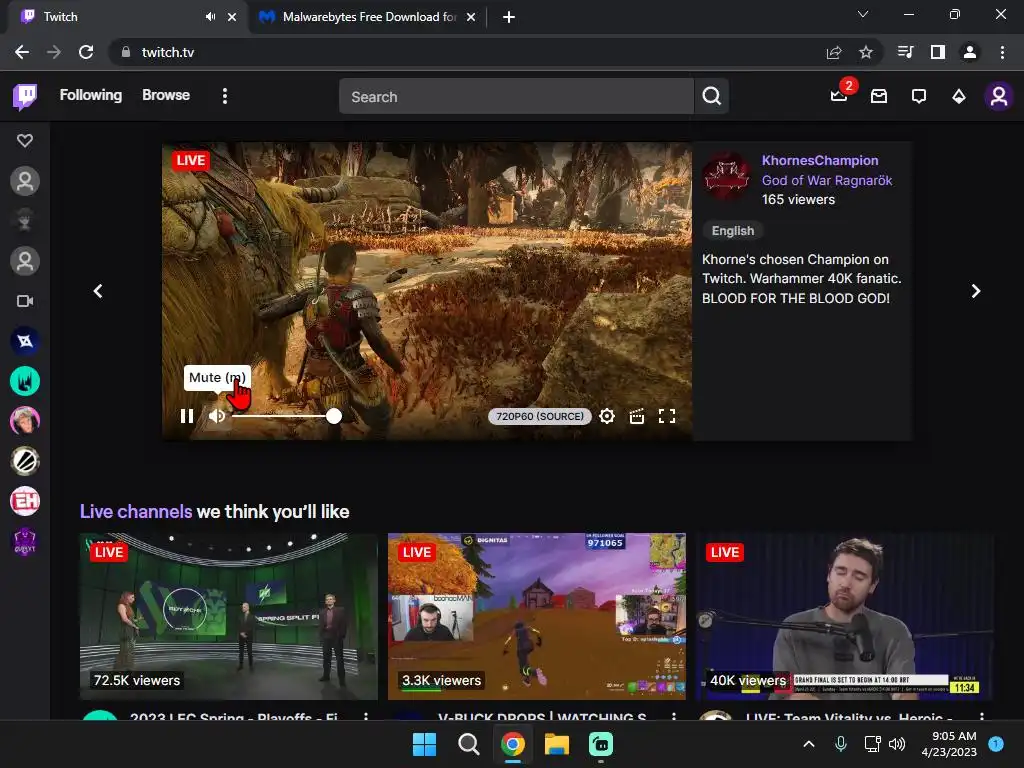This screenshot has width=1024, height=768.
Task: Pause the featured stream
Action: (187, 416)
